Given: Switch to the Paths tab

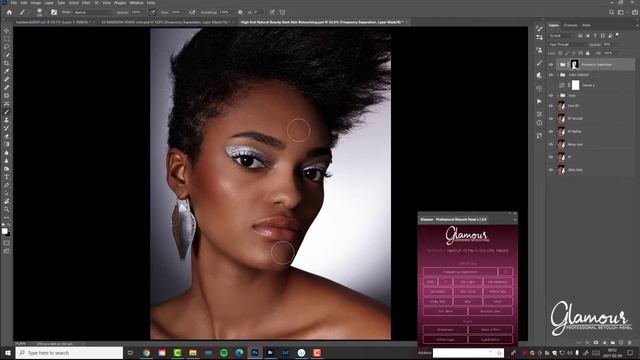Looking at the screenshot, I should pyautogui.click(x=587, y=25).
